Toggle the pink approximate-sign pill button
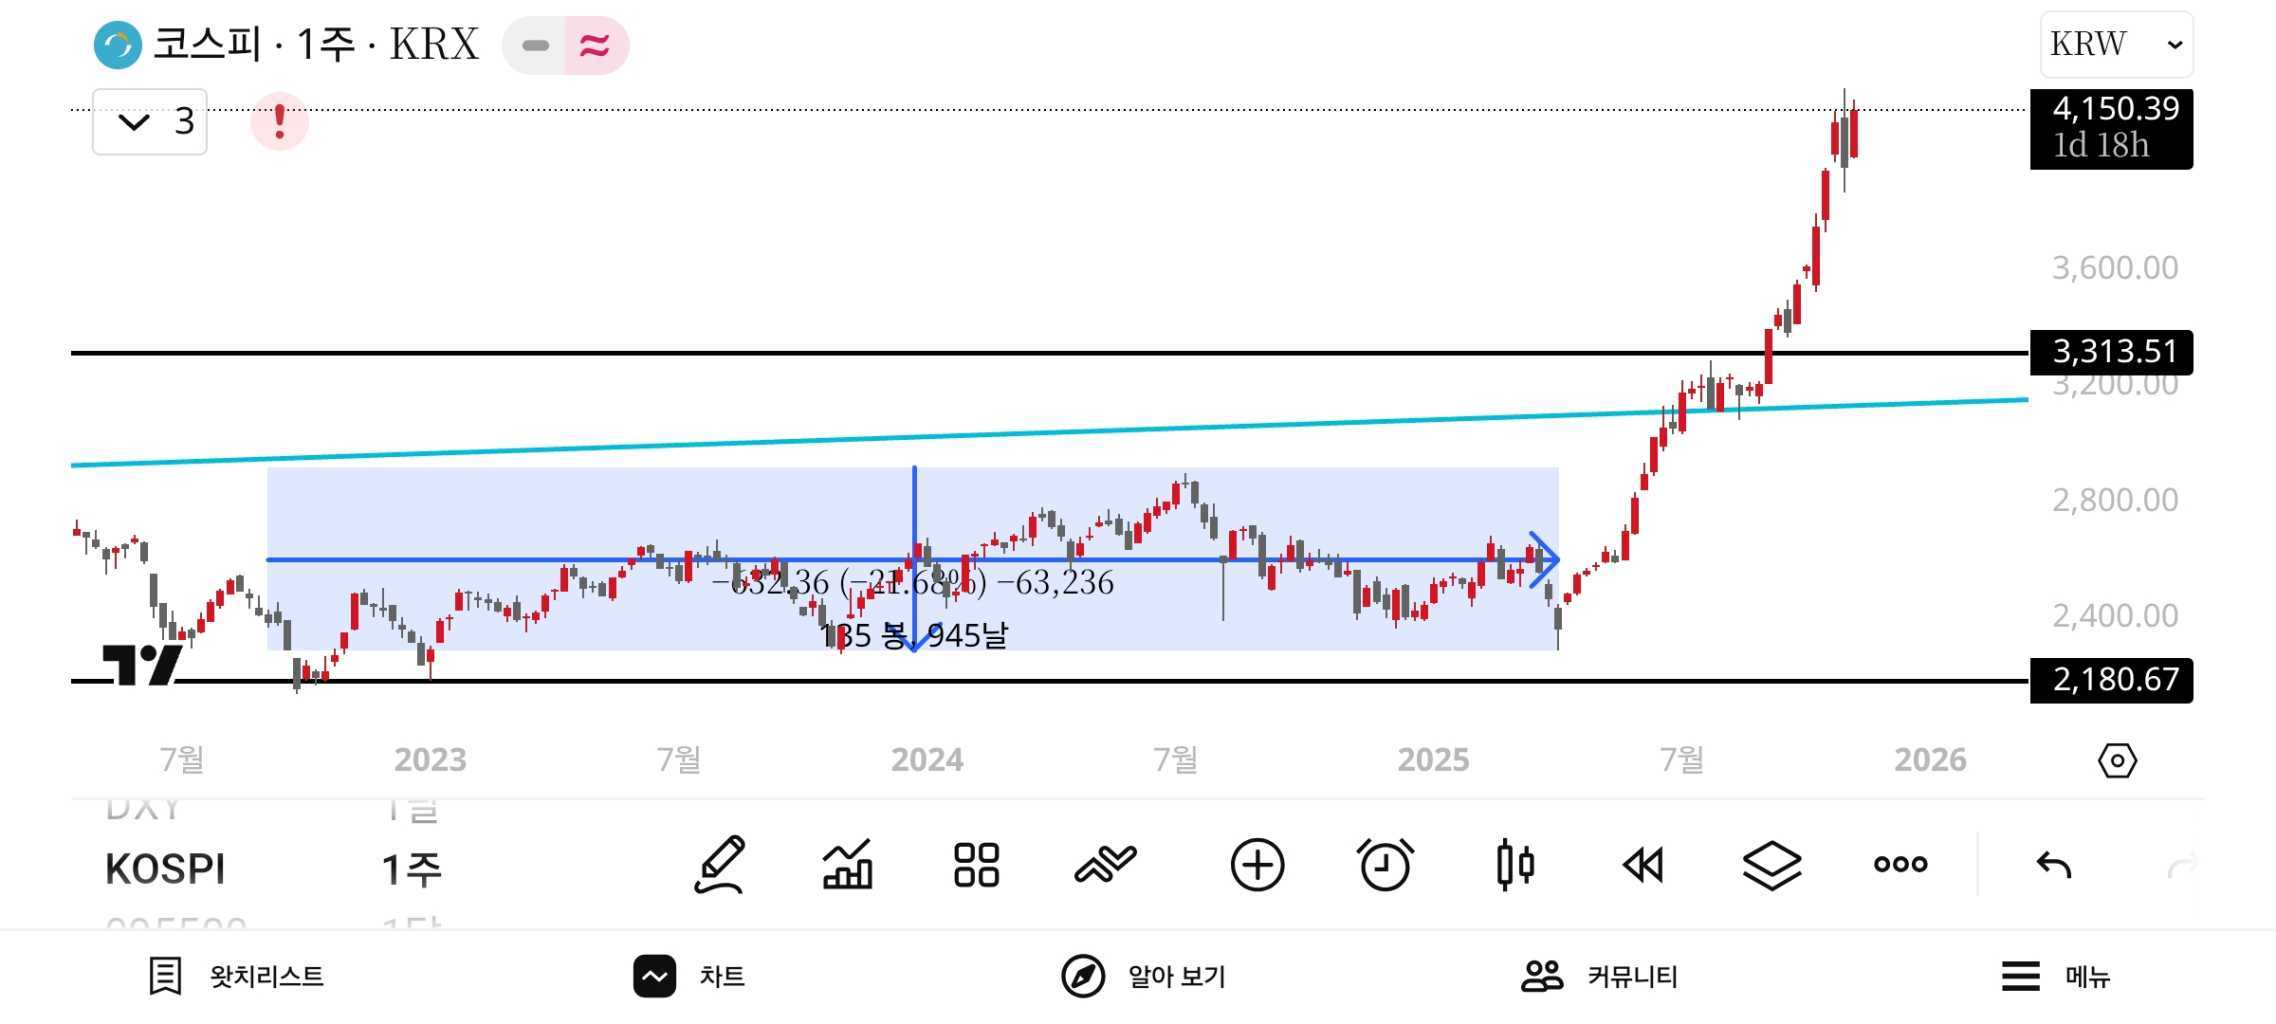 tap(596, 45)
